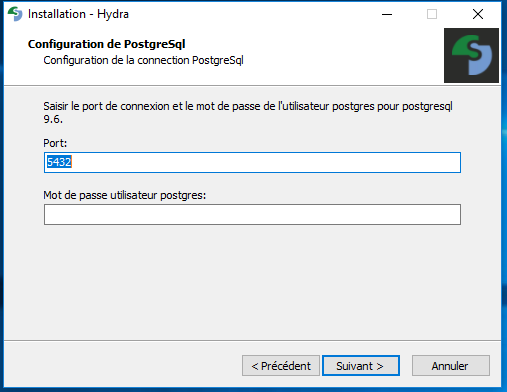Click the "9.6." version text
The height and width of the screenshot is (392, 507).
click(x=53, y=119)
